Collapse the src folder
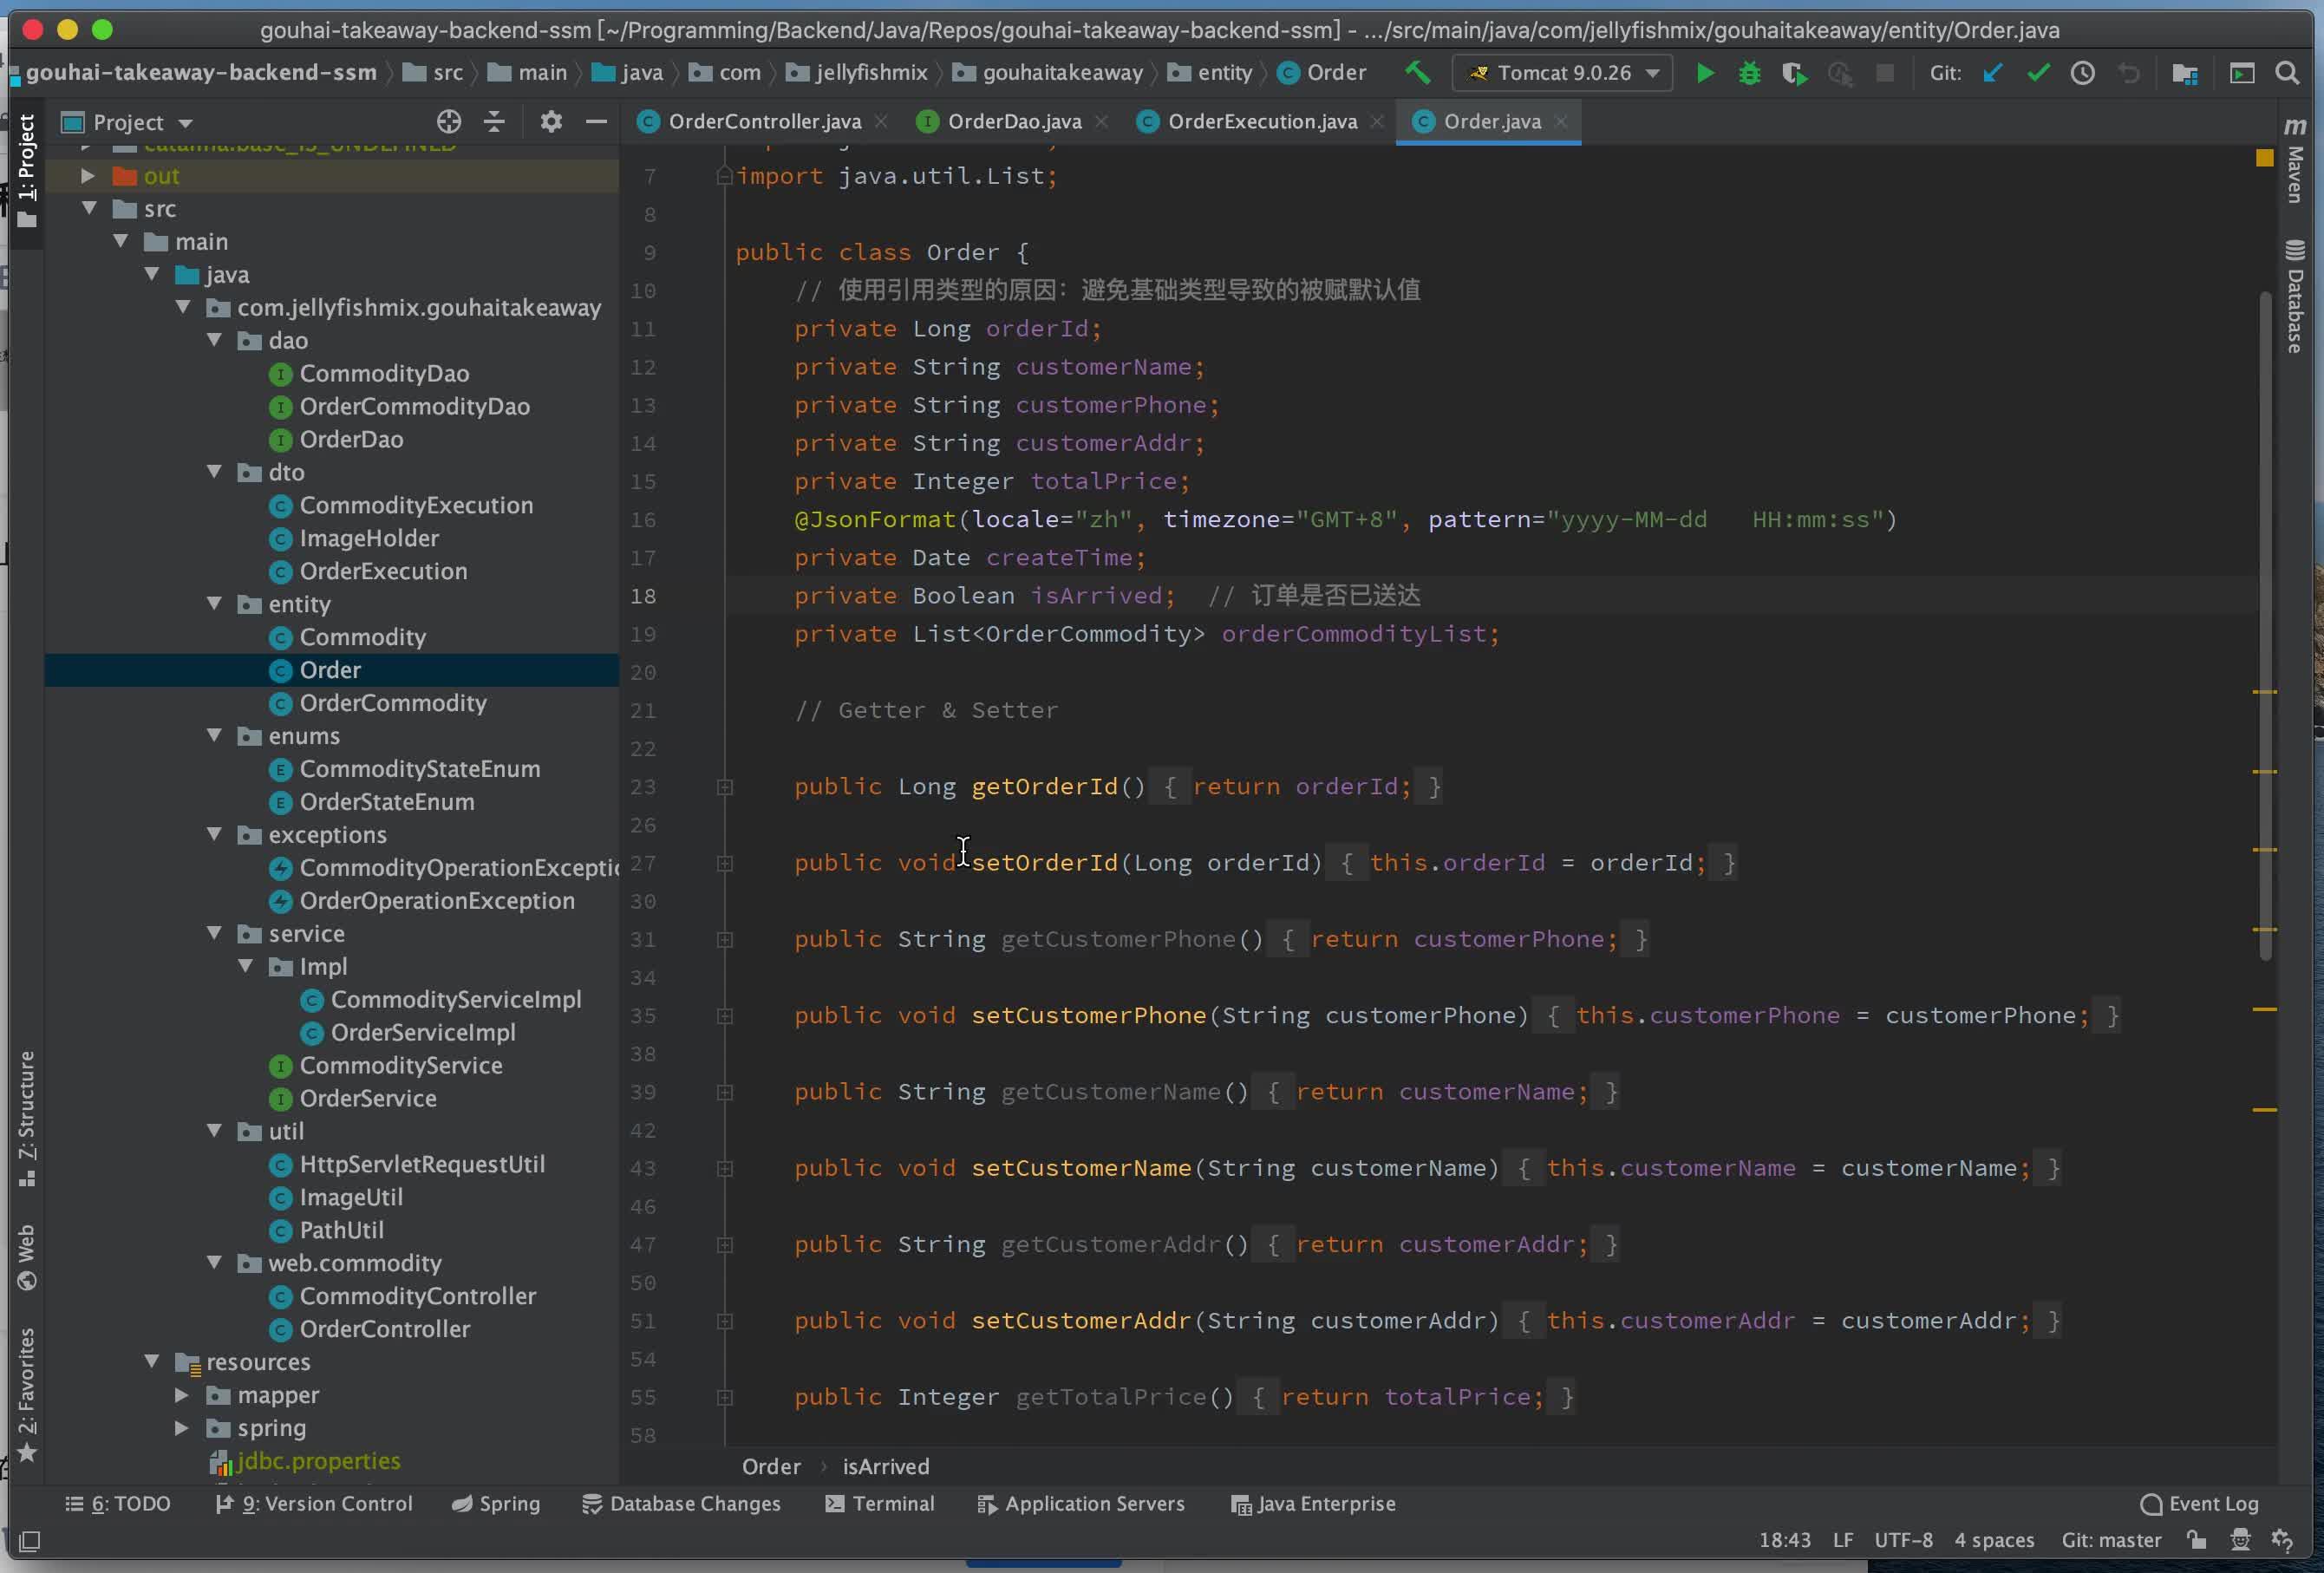 click(x=89, y=209)
